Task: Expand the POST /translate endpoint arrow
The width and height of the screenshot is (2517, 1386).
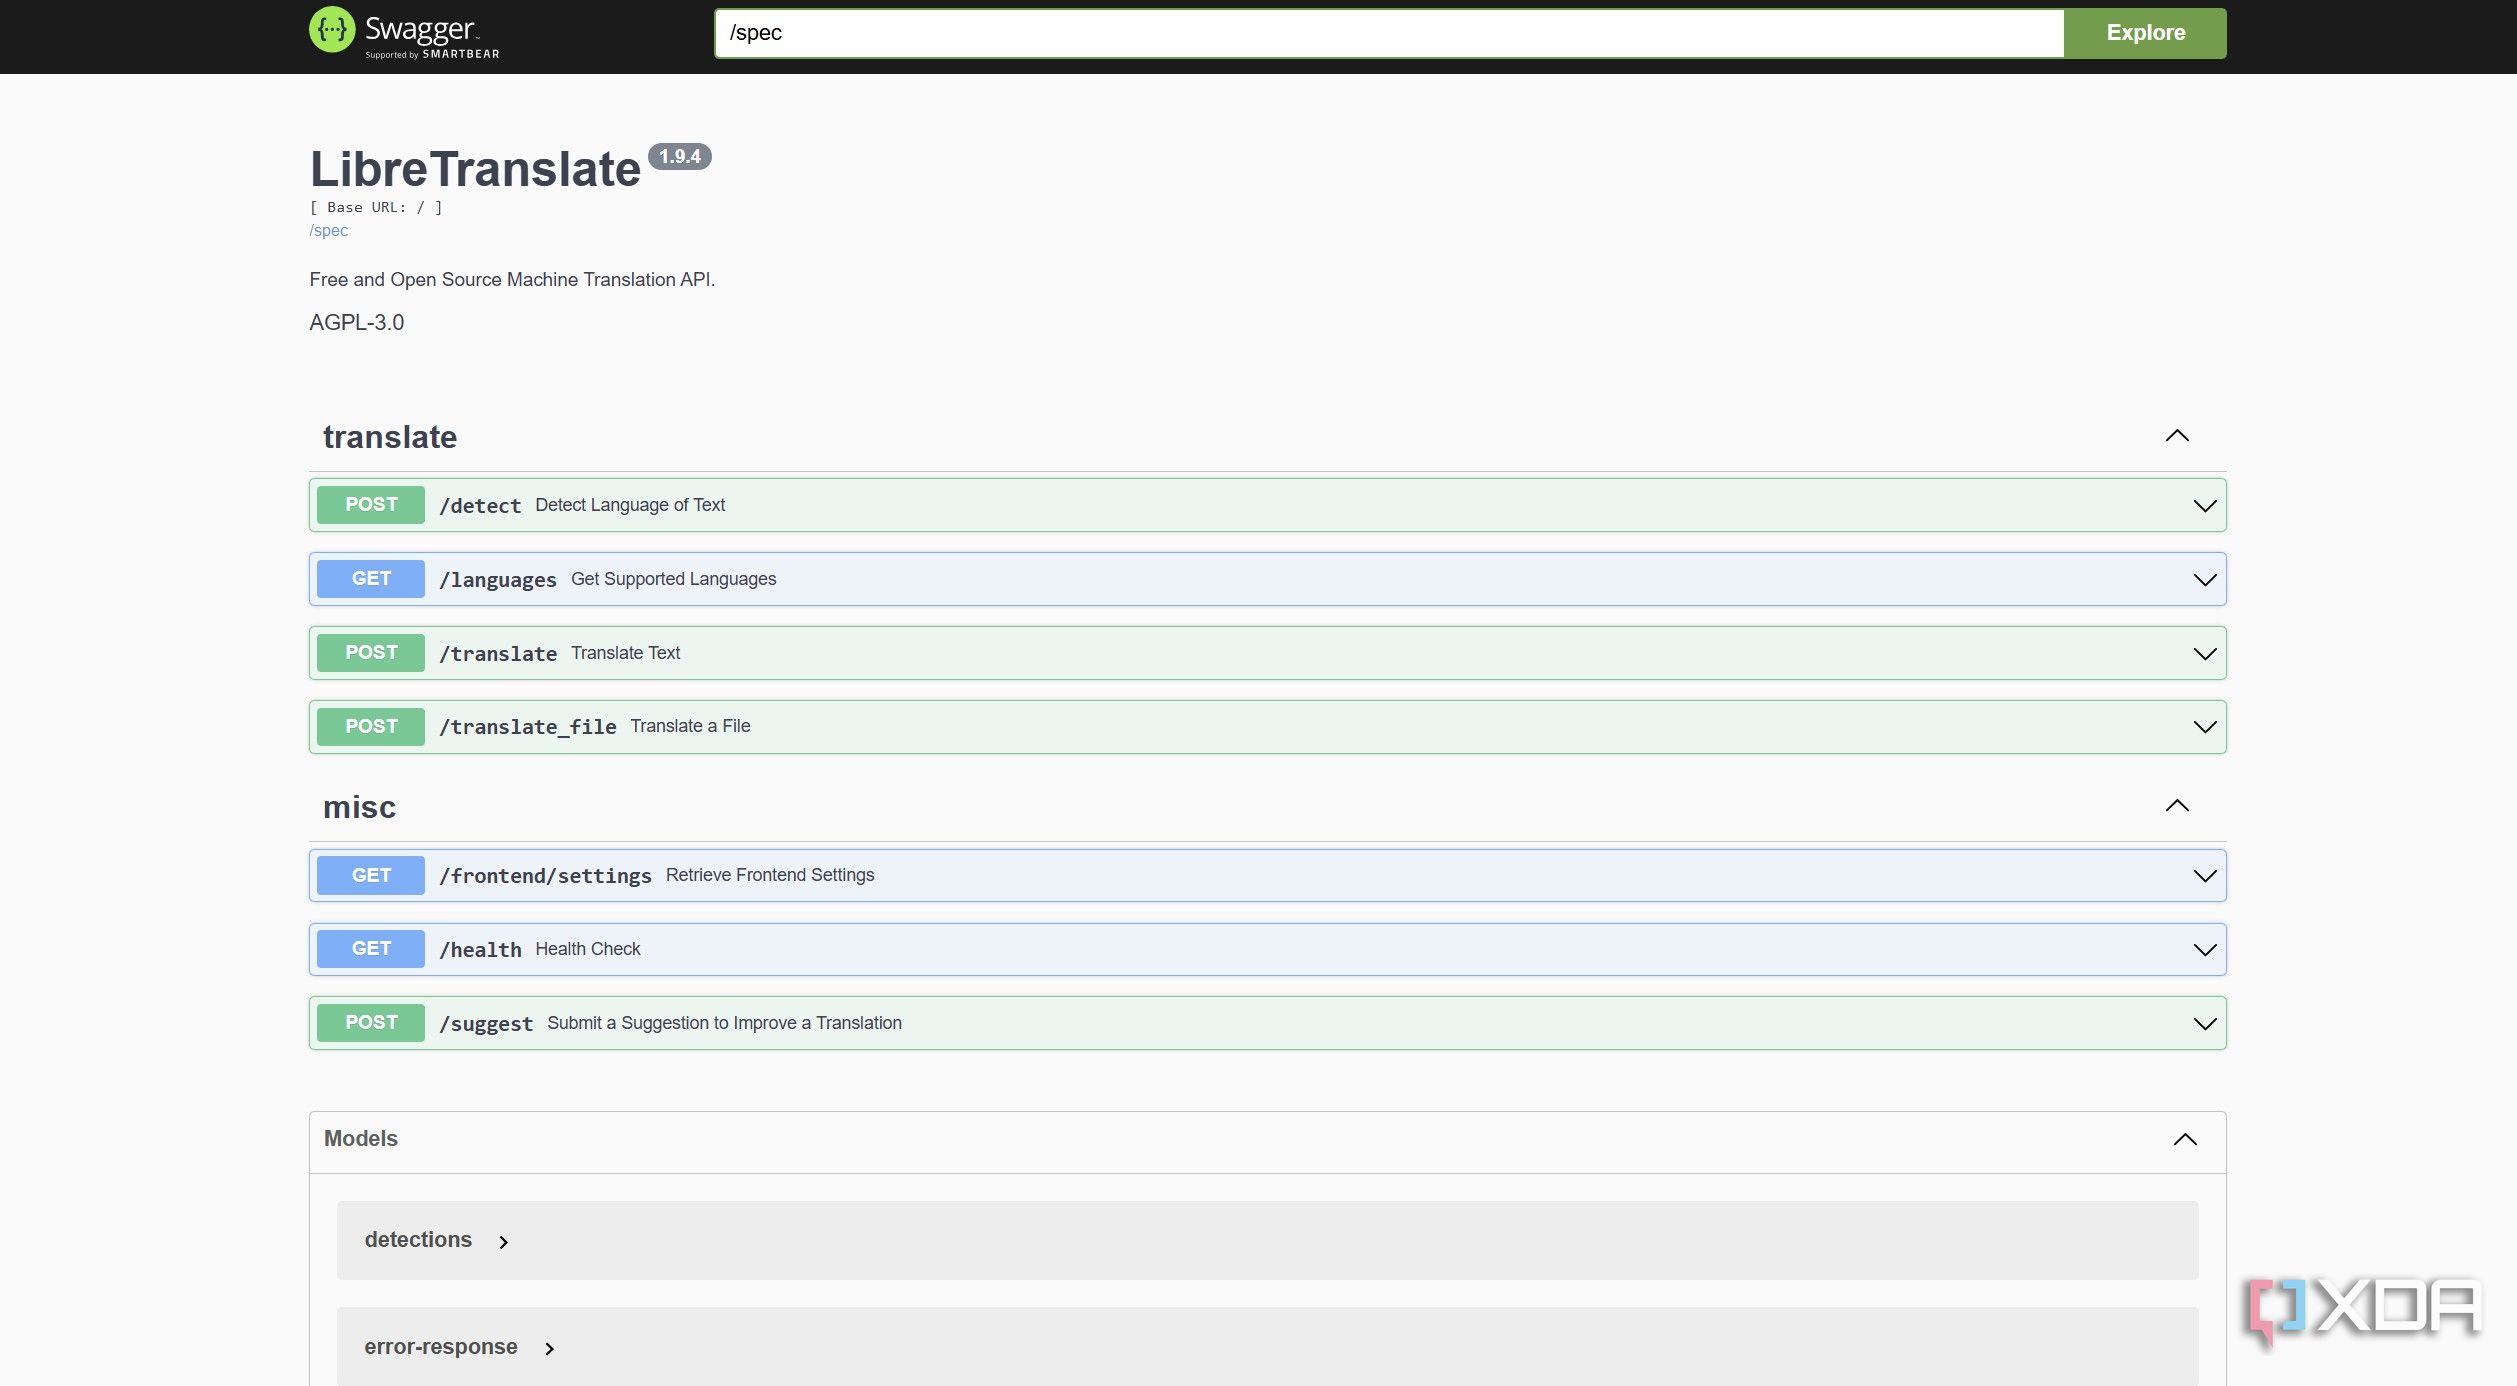Action: (2204, 654)
